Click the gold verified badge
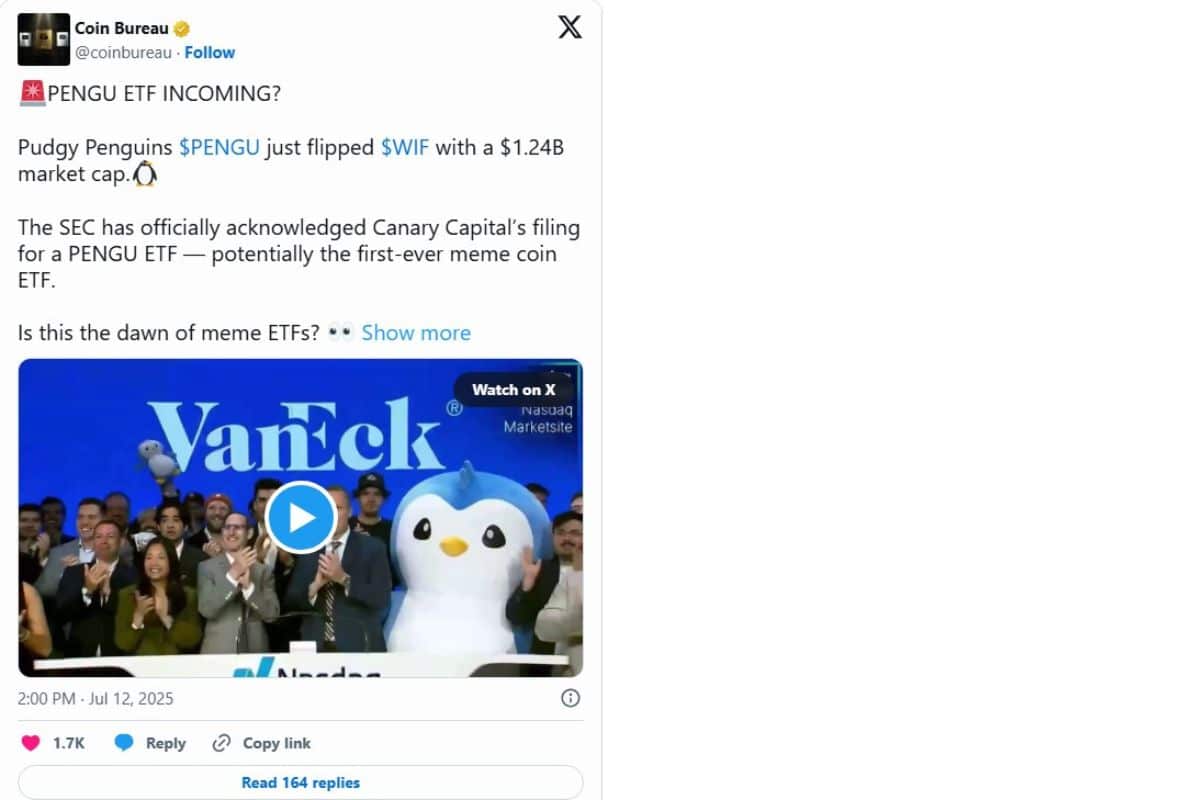1200x800 pixels. click(182, 28)
